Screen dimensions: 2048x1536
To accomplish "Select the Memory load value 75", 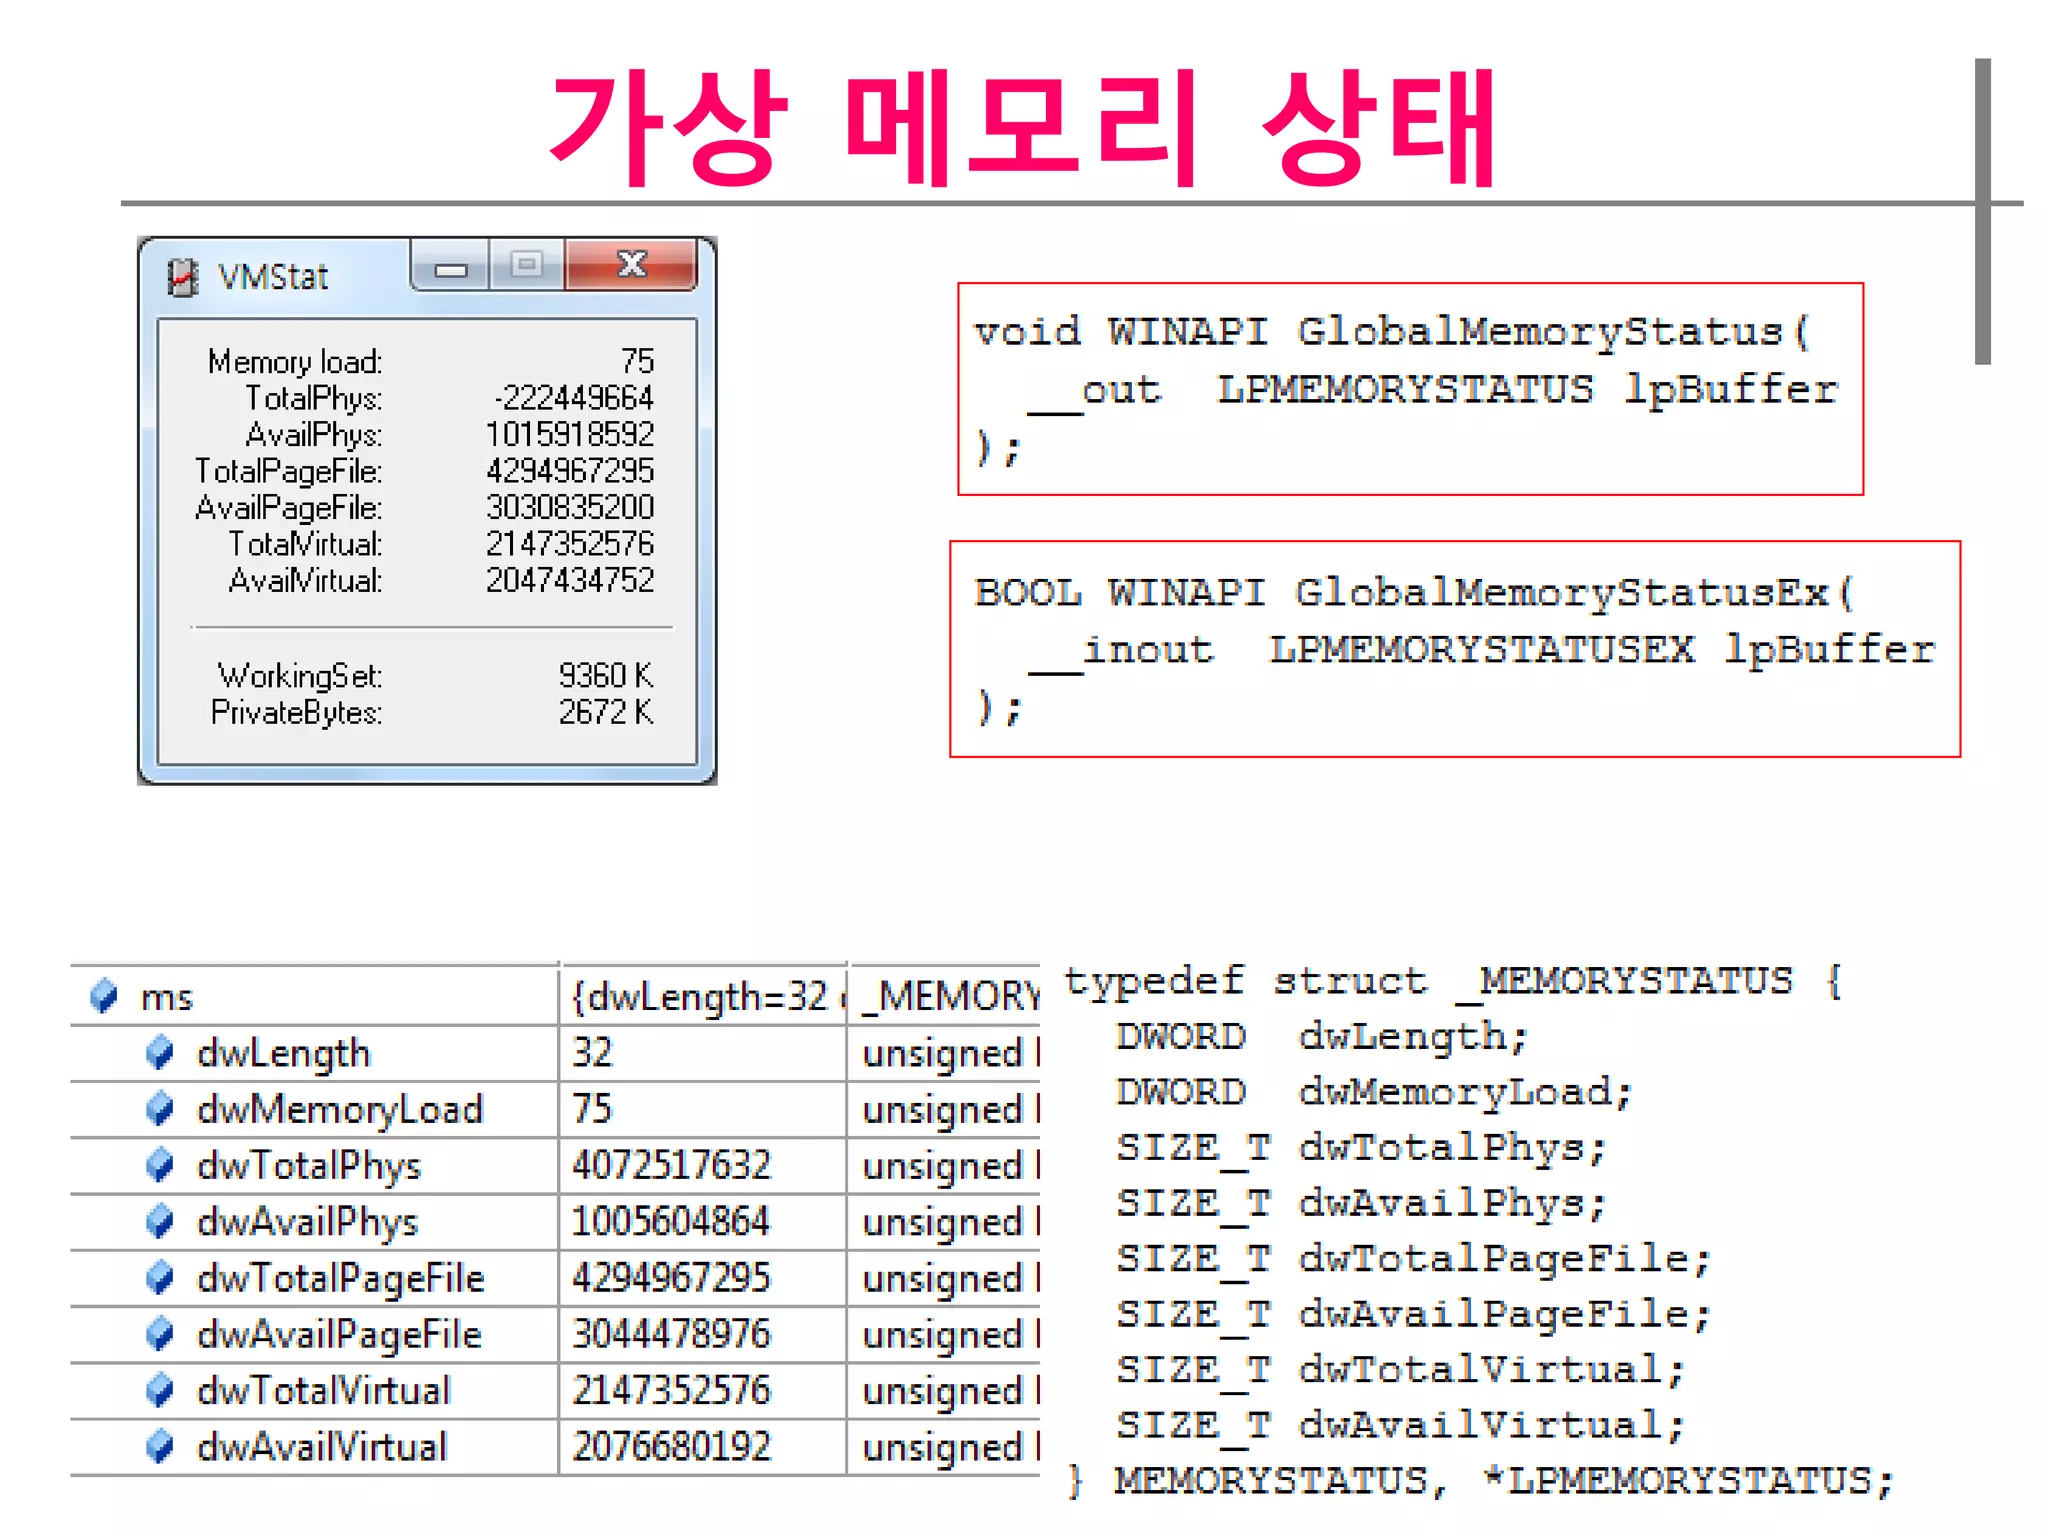I will tap(637, 361).
